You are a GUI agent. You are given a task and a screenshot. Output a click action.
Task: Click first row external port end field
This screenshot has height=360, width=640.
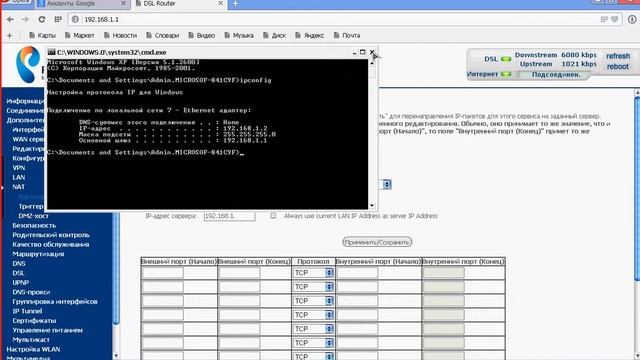point(239,273)
